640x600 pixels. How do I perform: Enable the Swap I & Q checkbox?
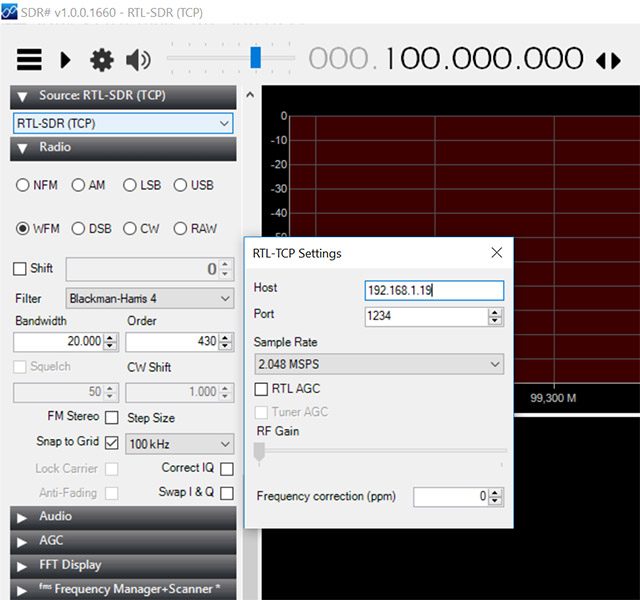click(x=227, y=493)
